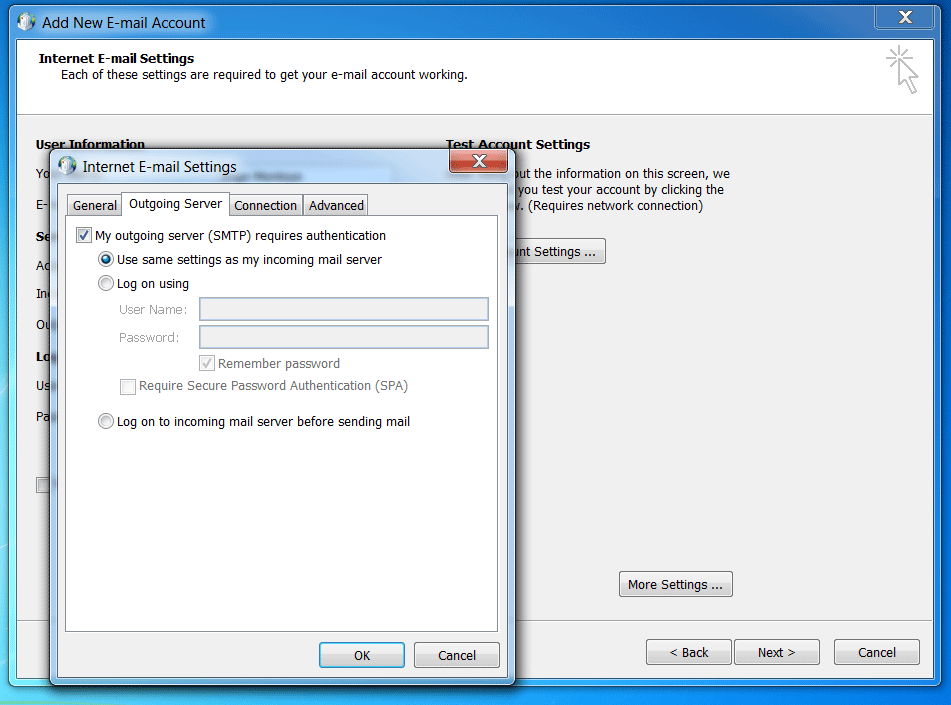
Task: Toggle the Remember password checkbox
Action: pos(207,363)
